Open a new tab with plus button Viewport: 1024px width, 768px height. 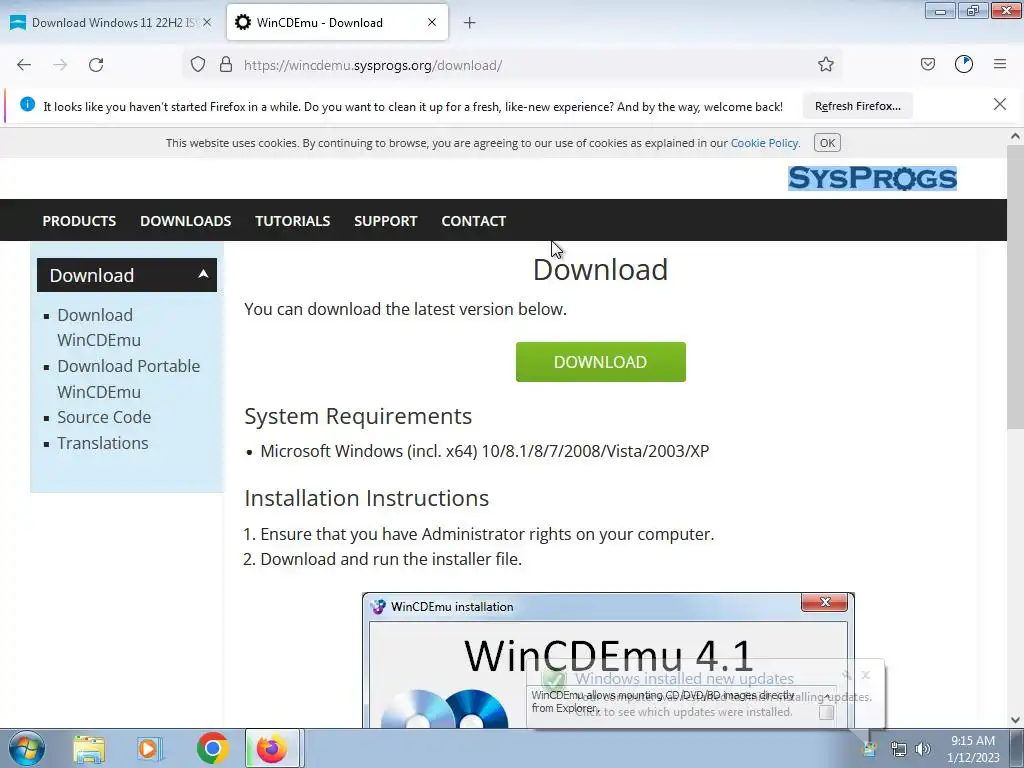click(x=470, y=23)
